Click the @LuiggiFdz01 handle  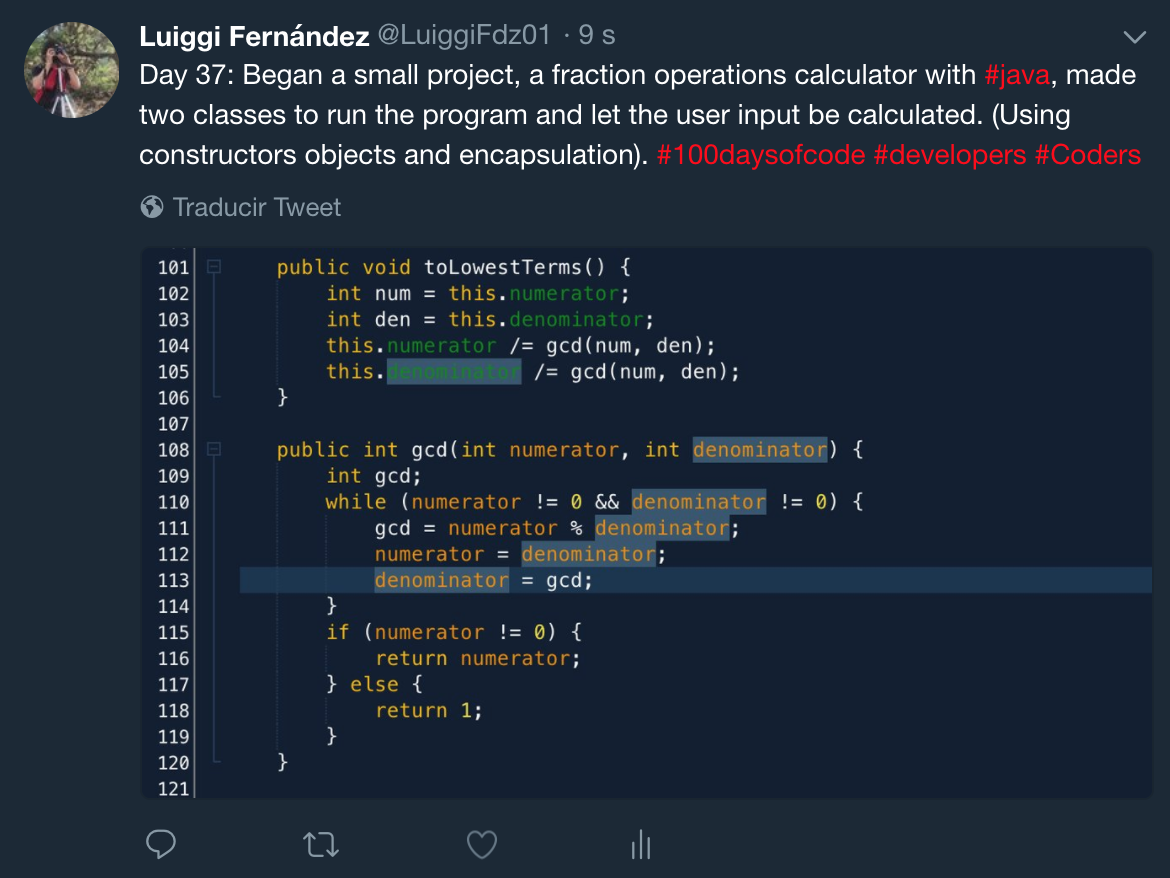pyautogui.click(x=463, y=34)
